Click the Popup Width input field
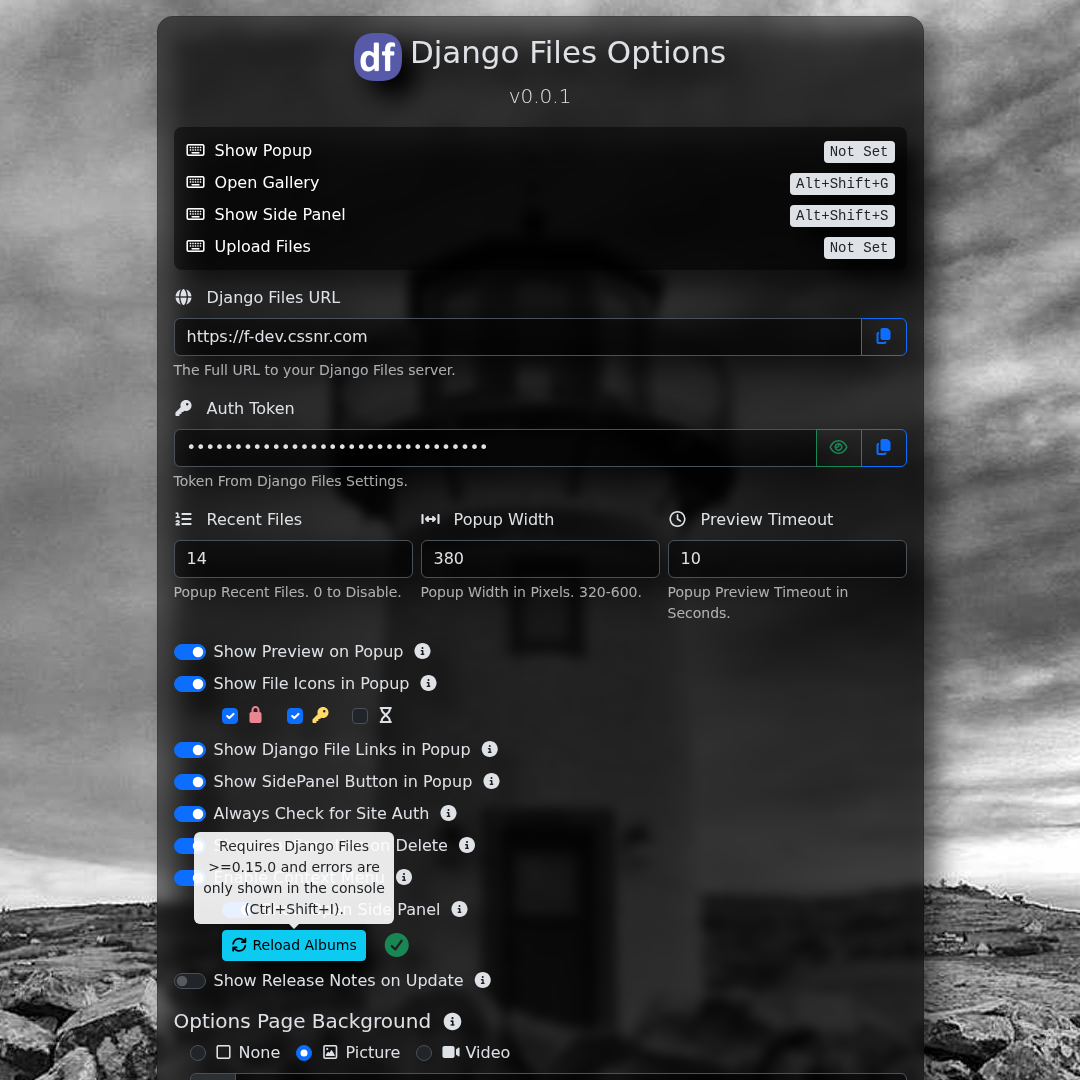The height and width of the screenshot is (1080, 1080). click(539, 559)
